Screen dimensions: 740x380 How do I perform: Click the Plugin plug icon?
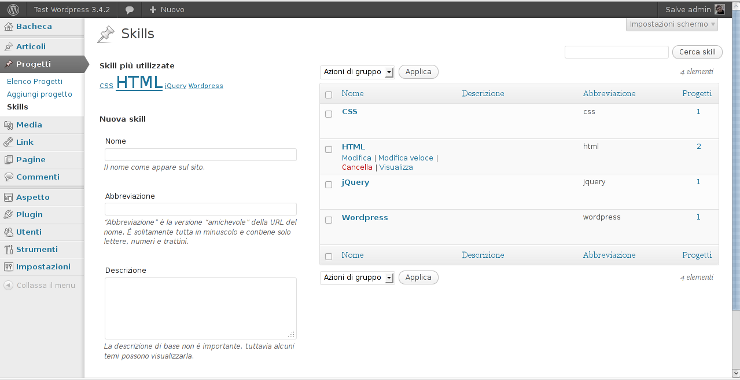(x=8, y=215)
